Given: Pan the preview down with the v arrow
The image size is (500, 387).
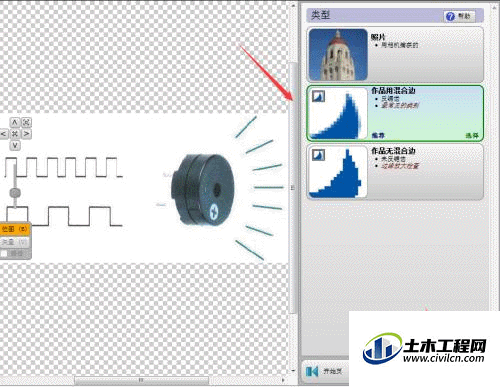Looking at the screenshot, I should [x=15, y=145].
